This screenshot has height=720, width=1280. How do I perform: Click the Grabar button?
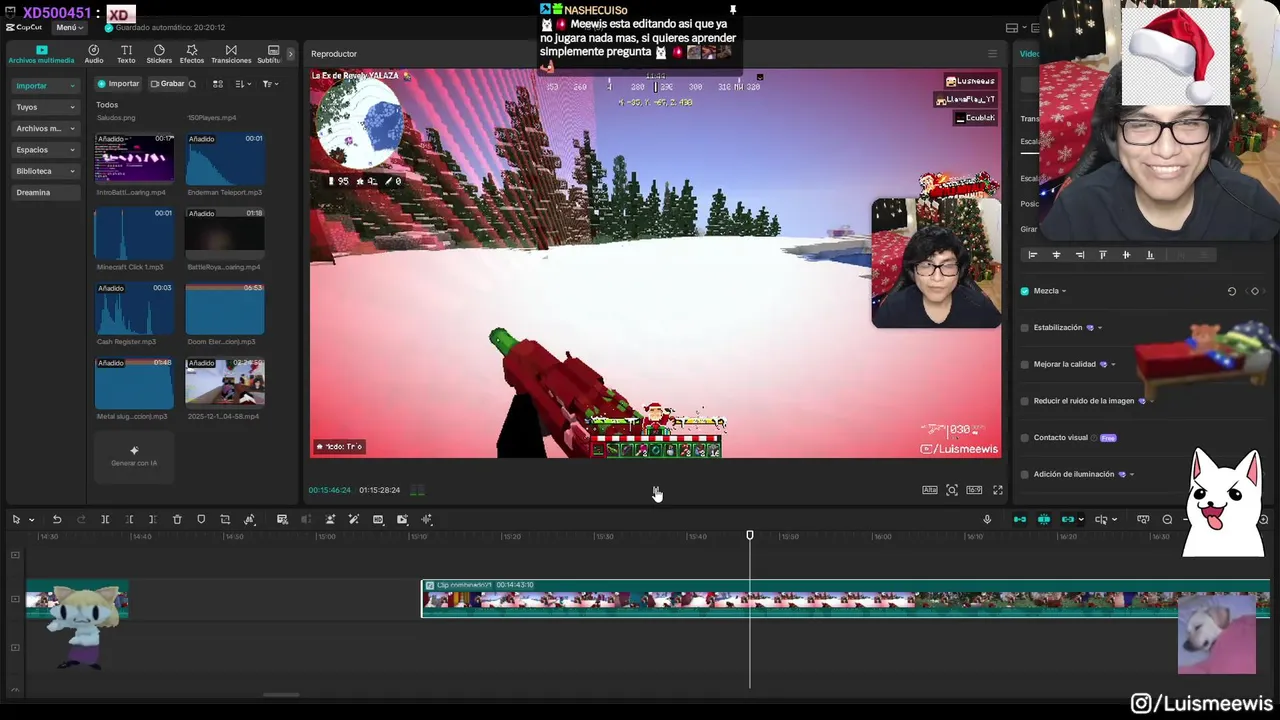pyautogui.click(x=167, y=84)
